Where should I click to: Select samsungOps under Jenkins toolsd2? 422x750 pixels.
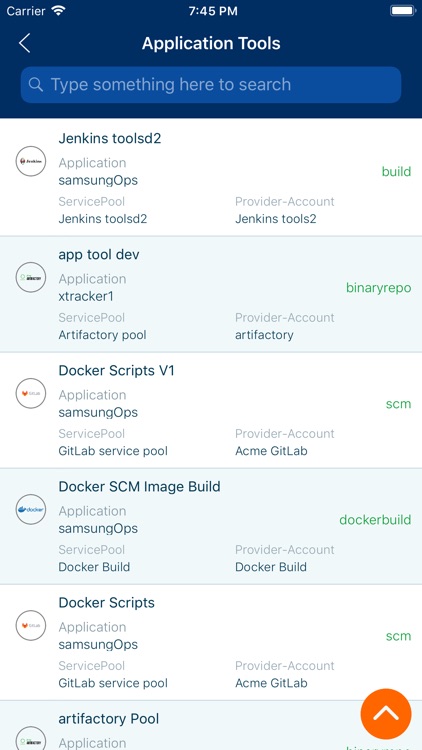tap(98, 180)
